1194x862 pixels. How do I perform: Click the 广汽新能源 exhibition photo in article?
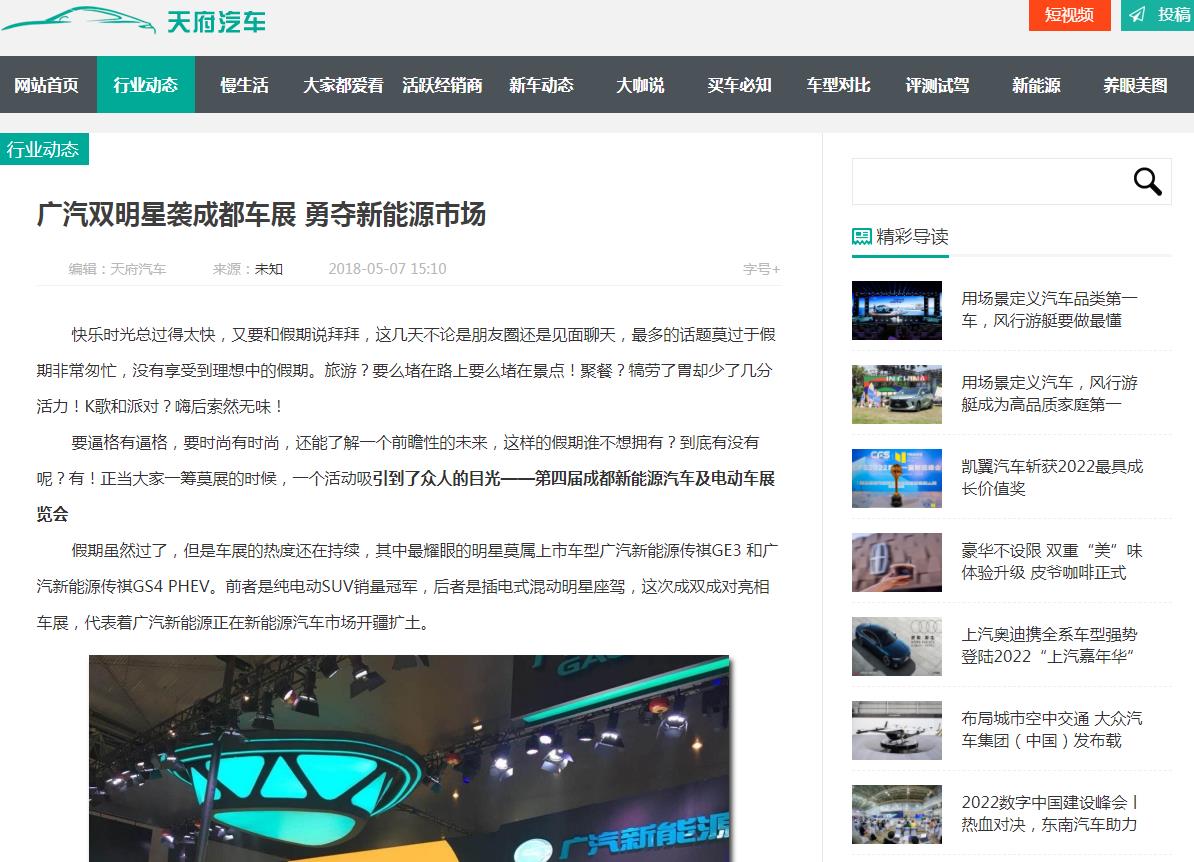(x=409, y=758)
